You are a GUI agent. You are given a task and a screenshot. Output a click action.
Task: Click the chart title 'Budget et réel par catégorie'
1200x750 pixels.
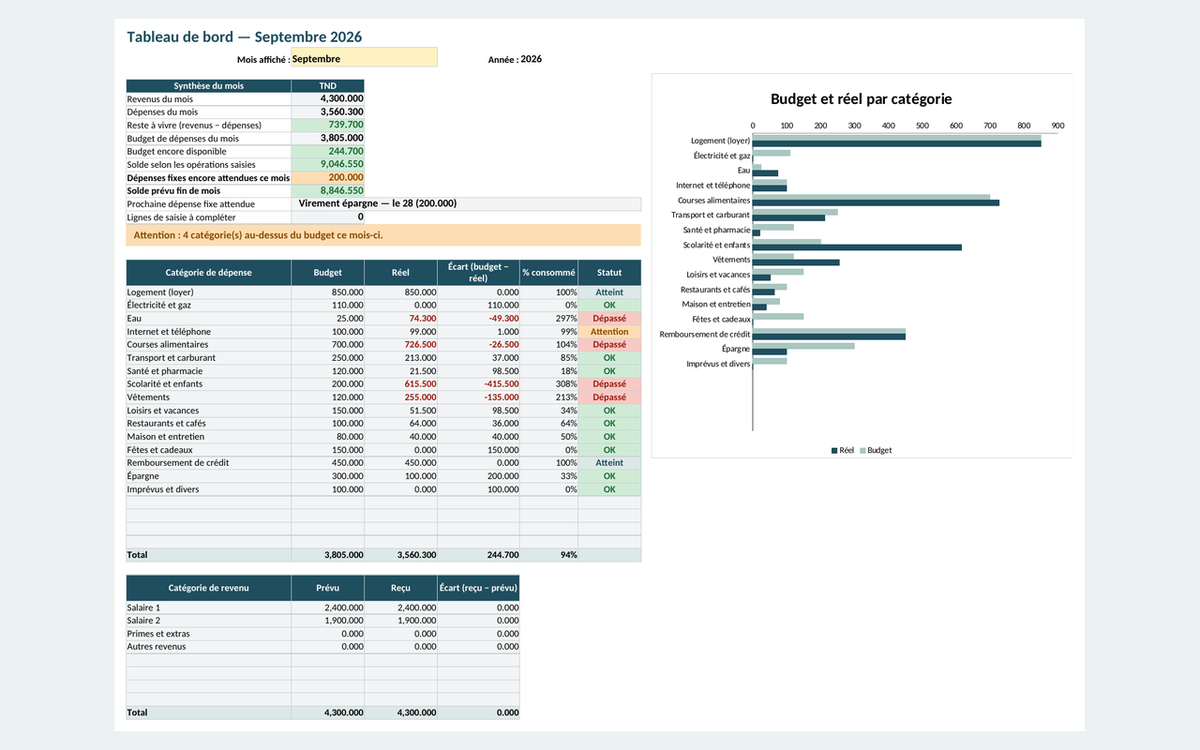[x=861, y=99]
